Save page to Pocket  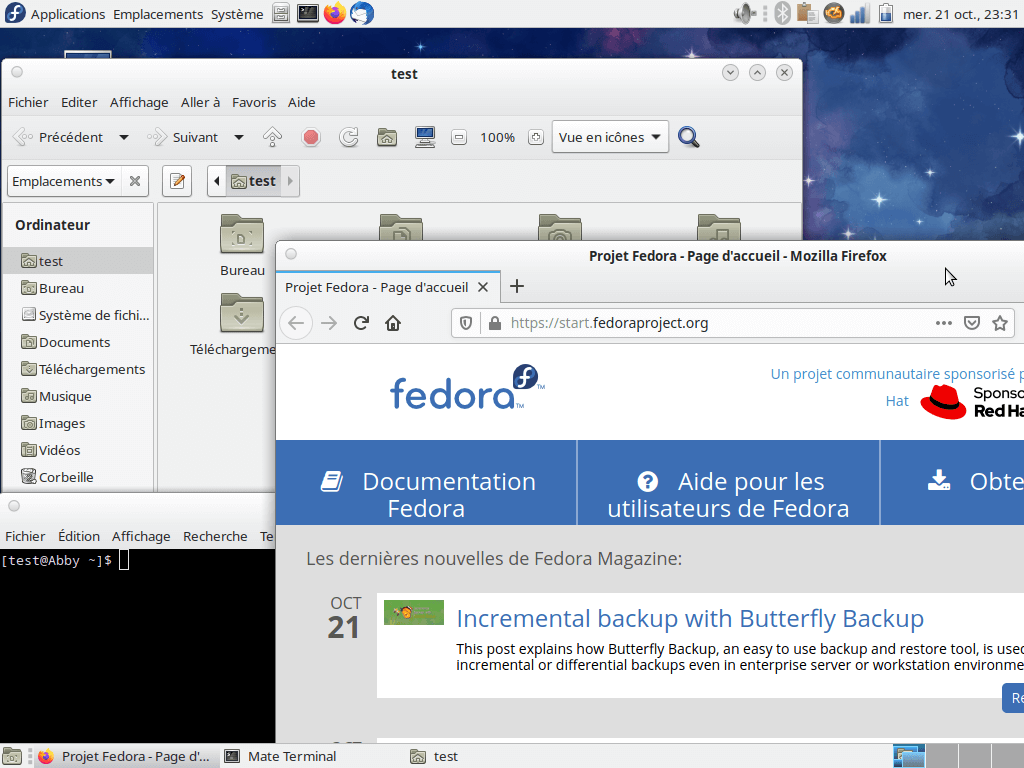pyautogui.click(x=972, y=323)
